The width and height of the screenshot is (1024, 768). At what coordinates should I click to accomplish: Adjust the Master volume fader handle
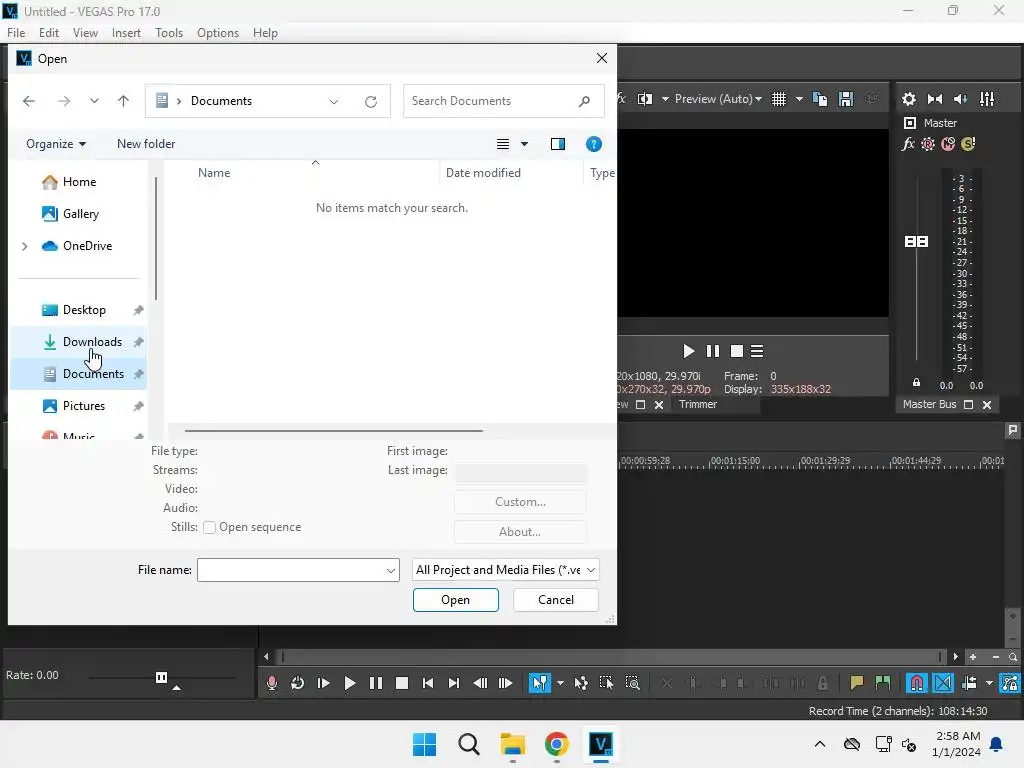point(916,242)
